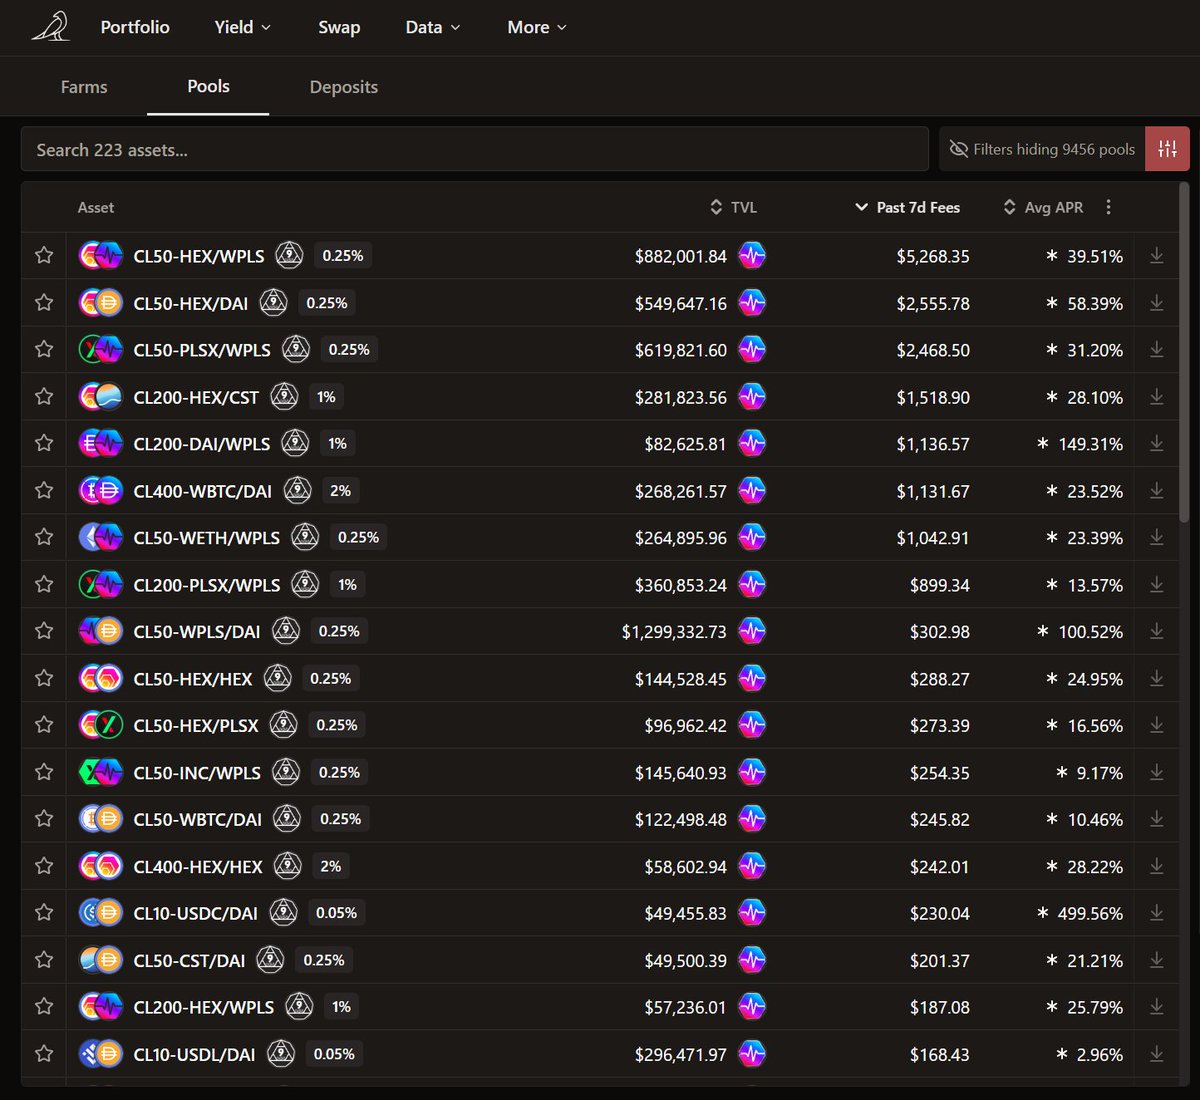1200x1100 pixels.
Task: Click deposit arrow for CL200-HEX/WPLS row
Action: pos(1156,1007)
